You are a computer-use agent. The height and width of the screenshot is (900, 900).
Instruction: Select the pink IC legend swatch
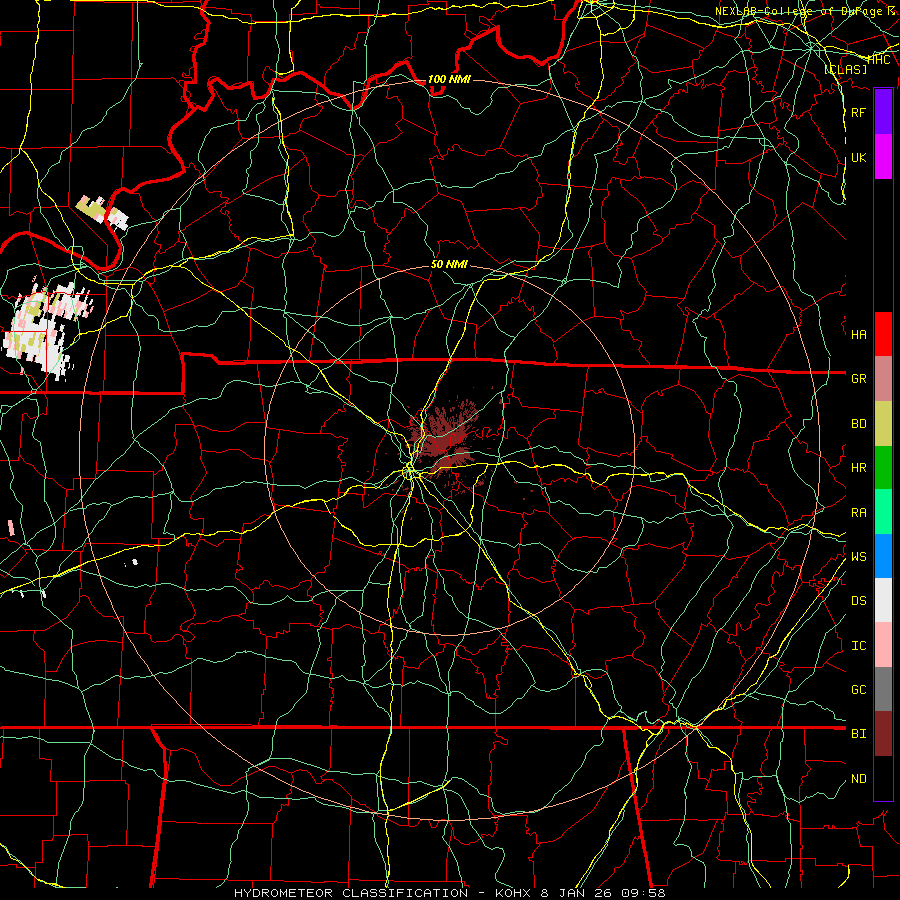(883, 645)
